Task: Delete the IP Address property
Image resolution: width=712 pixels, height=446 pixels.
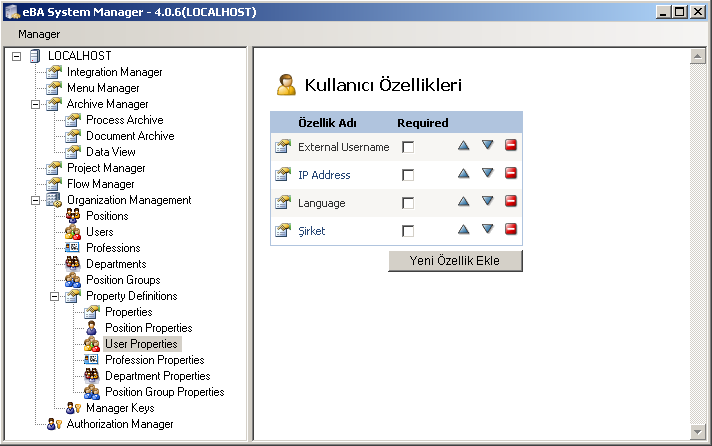Action: pyautogui.click(x=511, y=173)
